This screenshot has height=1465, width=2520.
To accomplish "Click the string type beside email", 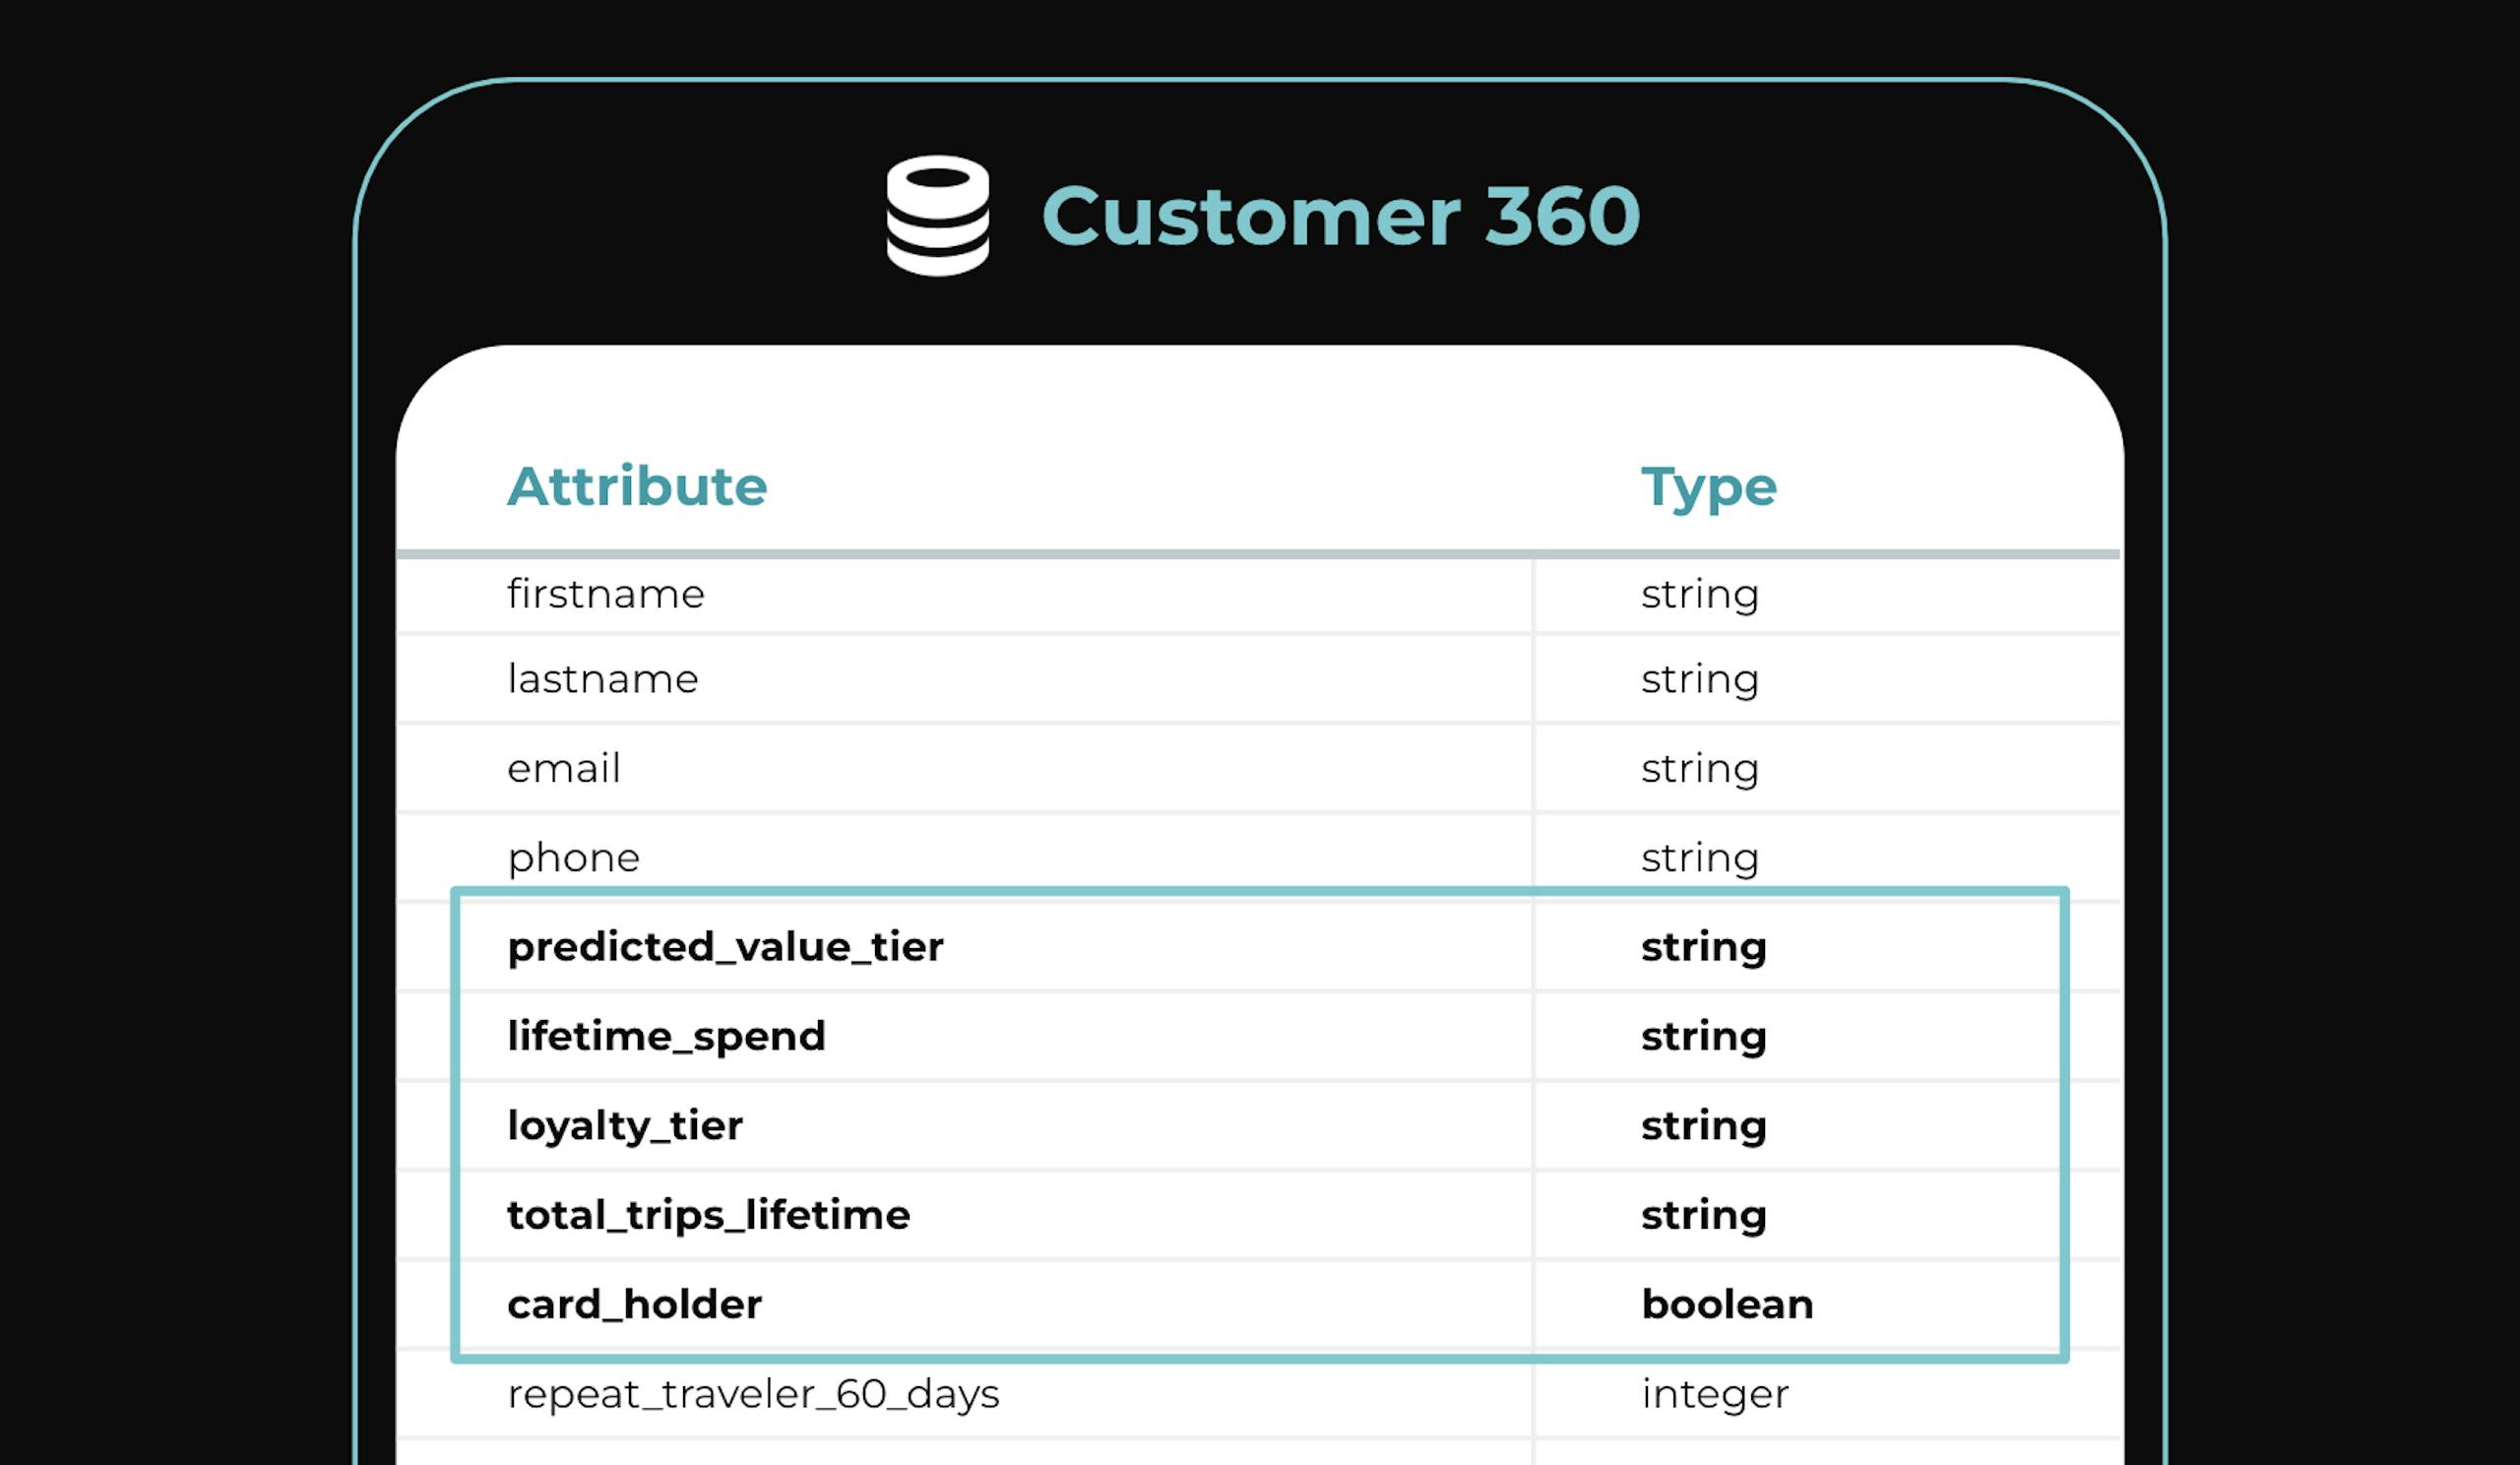I will [x=1700, y=768].
